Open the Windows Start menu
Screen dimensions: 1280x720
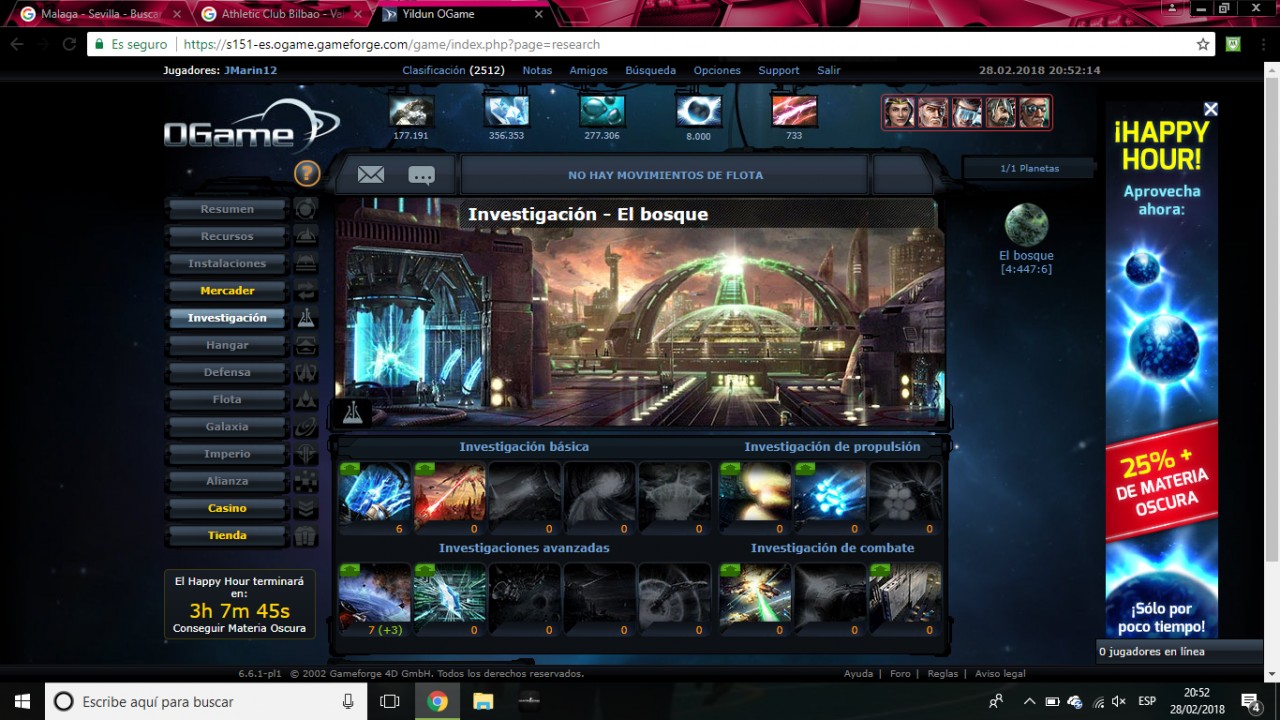click(x=21, y=701)
